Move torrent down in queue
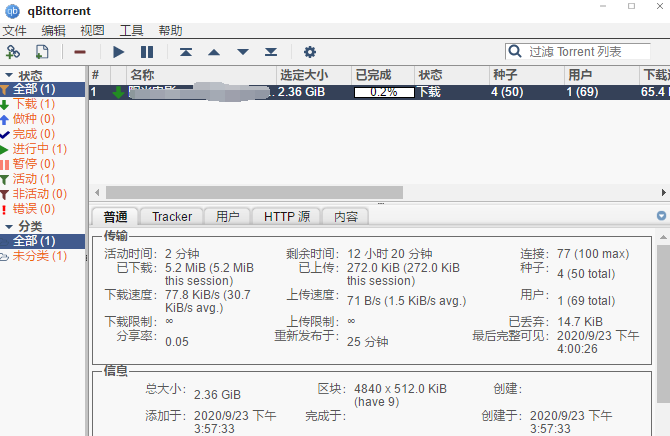The height and width of the screenshot is (436, 670). click(x=242, y=52)
